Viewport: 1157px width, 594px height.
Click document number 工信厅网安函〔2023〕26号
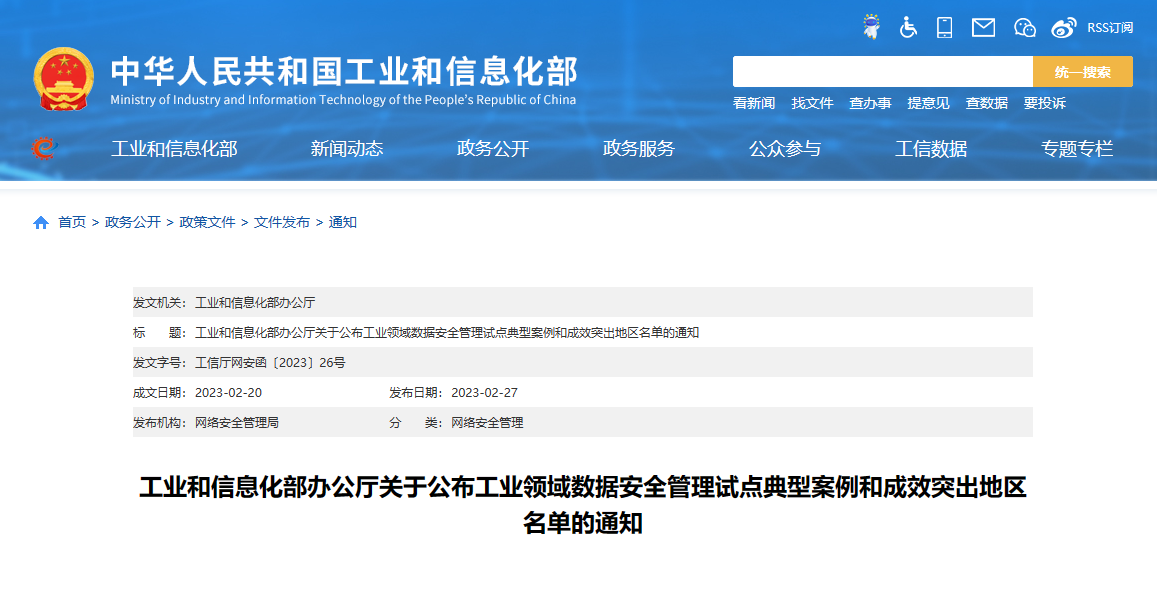coord(270,362)
